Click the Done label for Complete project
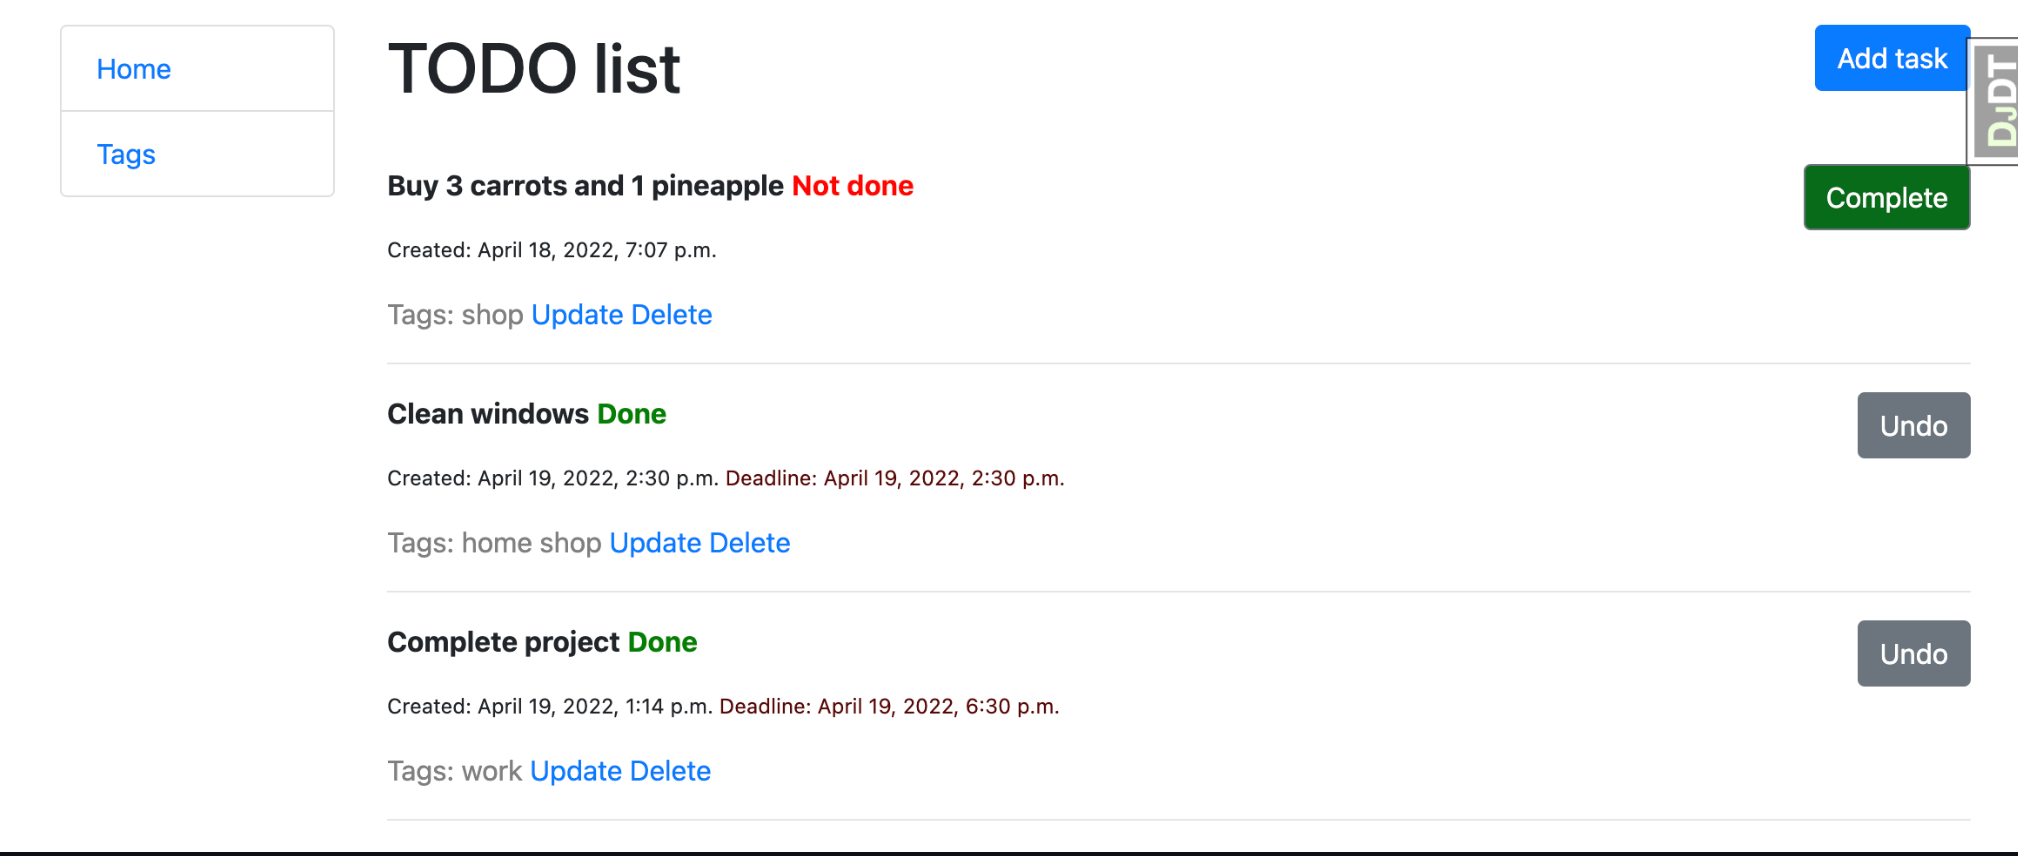2018x856 pixels. pos(662,642)
